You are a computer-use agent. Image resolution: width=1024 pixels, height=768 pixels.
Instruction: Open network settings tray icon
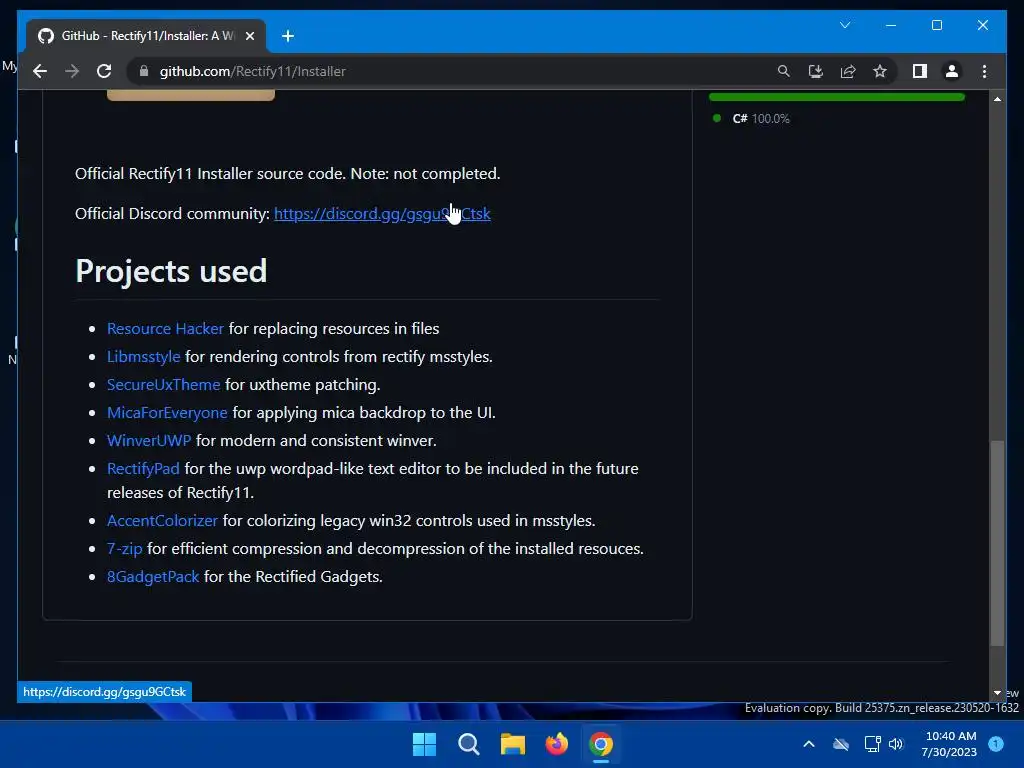(872, 744)
